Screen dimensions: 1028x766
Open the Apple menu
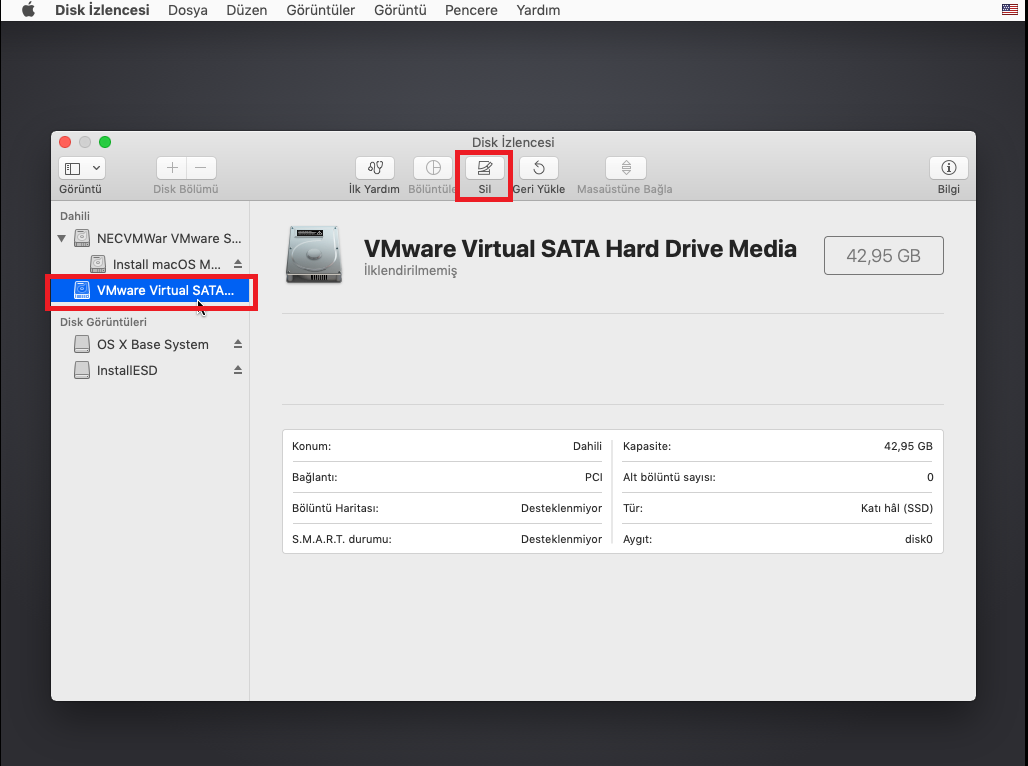[28, 10]
